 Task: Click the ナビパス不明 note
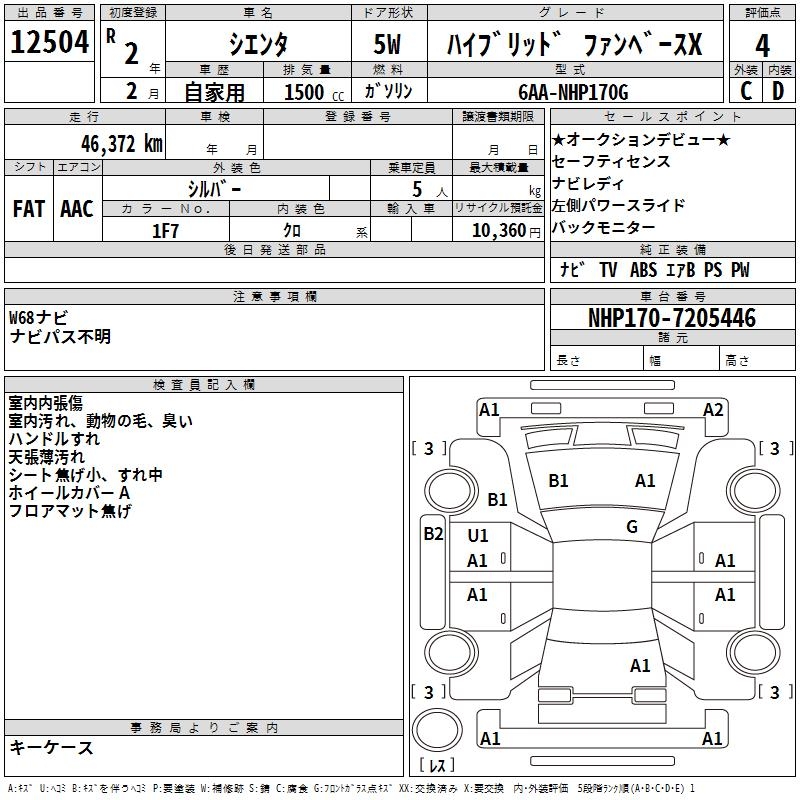click(x=60, y=336)
